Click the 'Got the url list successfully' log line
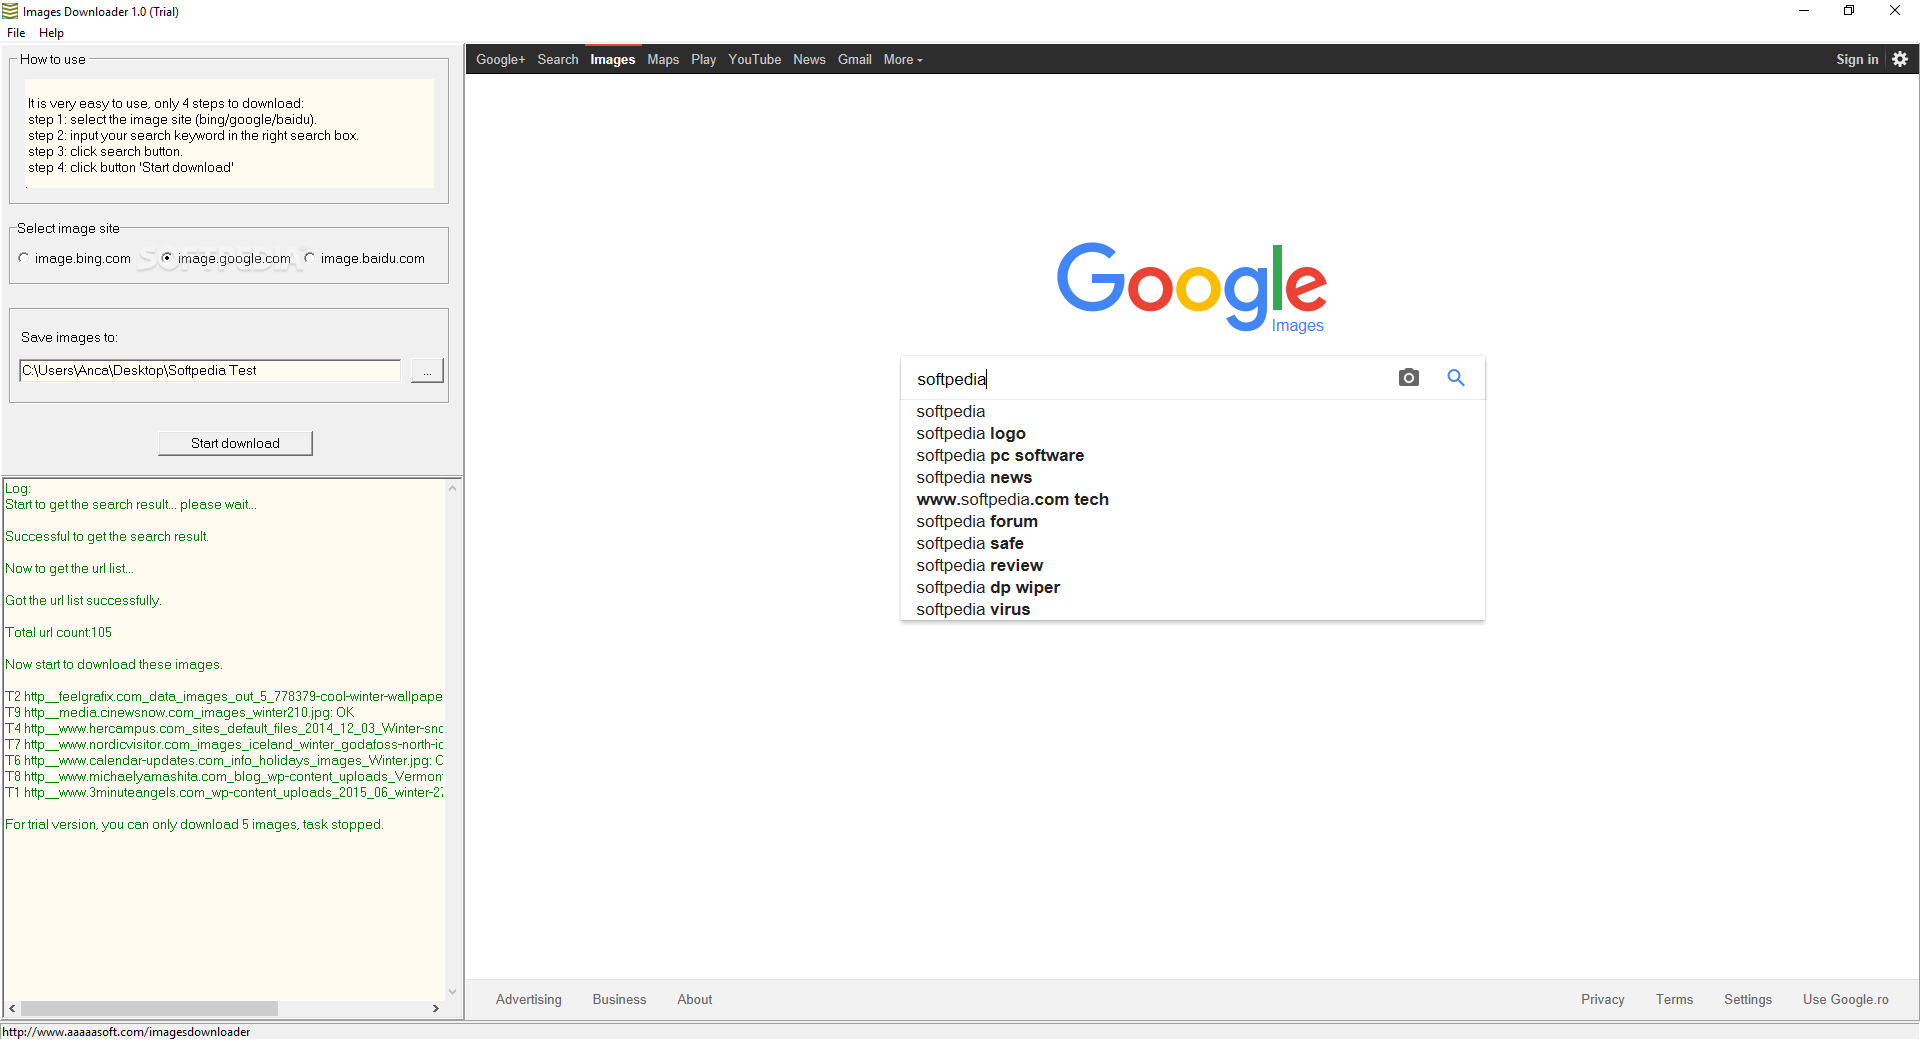1920x1040 pixels. [x=83, y=600]
